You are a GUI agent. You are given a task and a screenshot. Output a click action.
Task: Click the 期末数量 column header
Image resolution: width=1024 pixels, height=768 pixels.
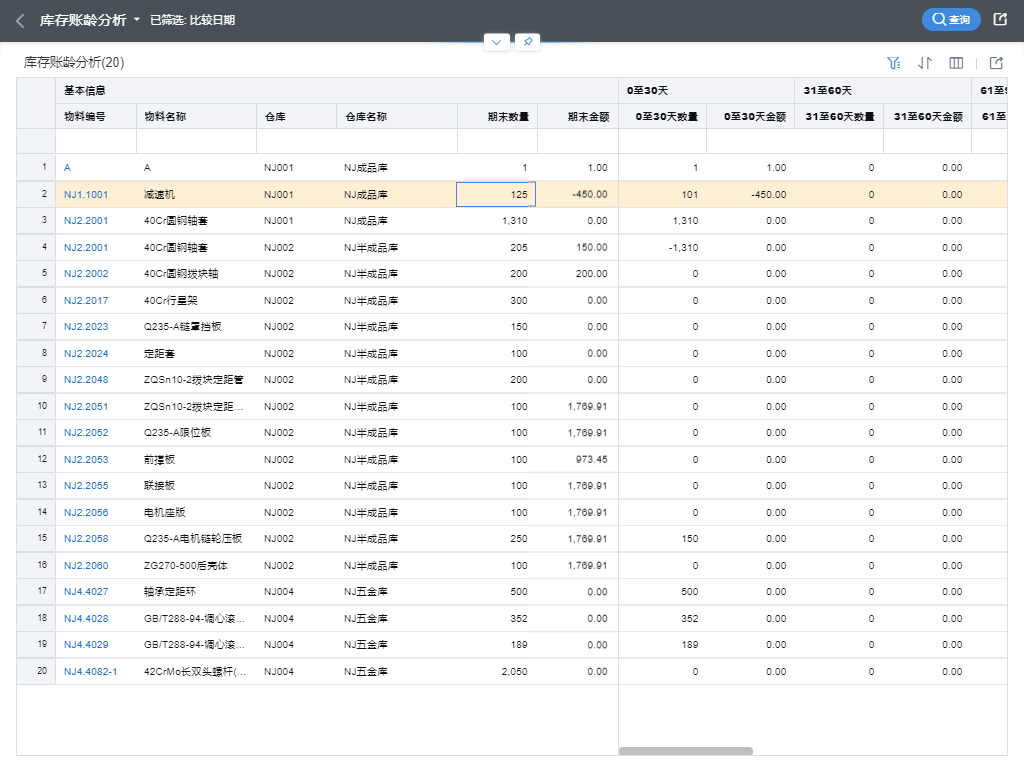click(x=498, y=116)
